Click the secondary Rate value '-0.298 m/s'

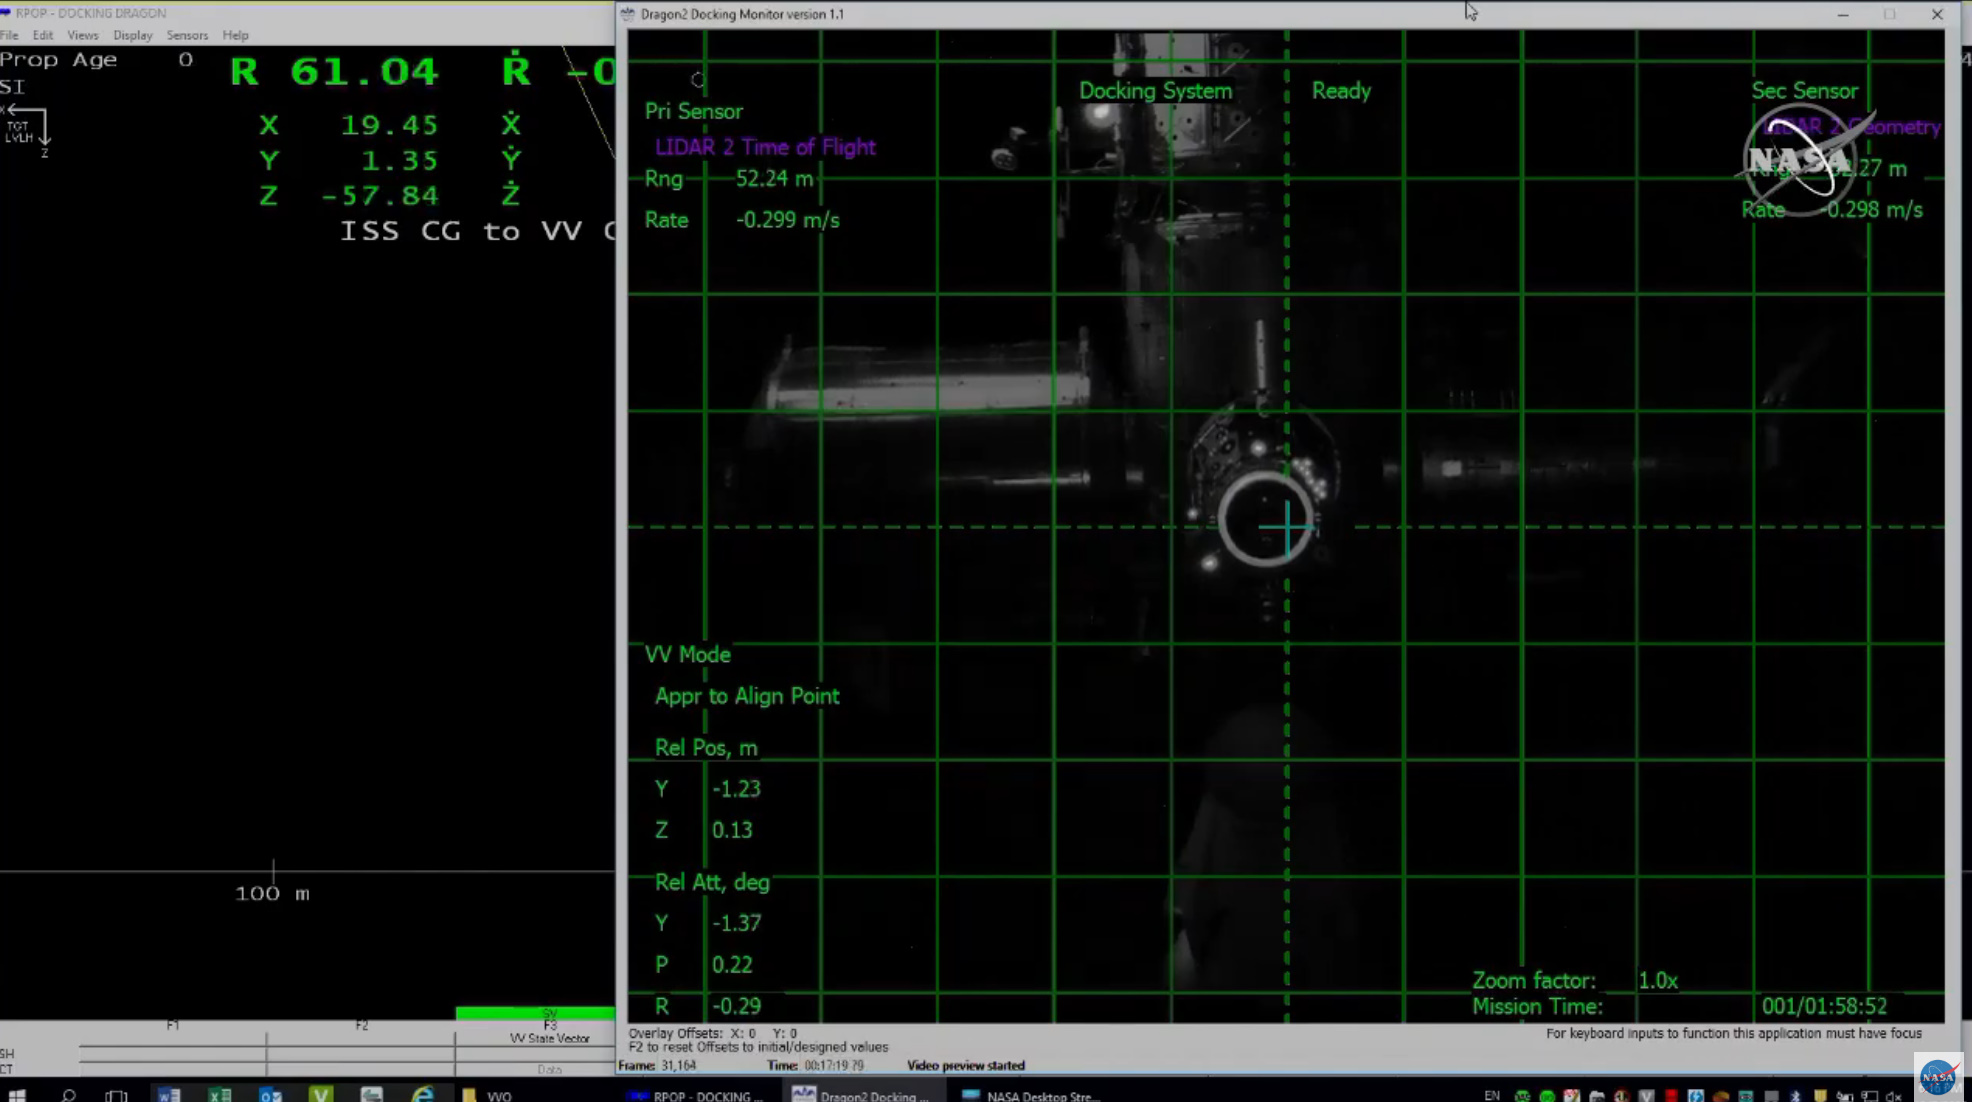[1873, 210]
